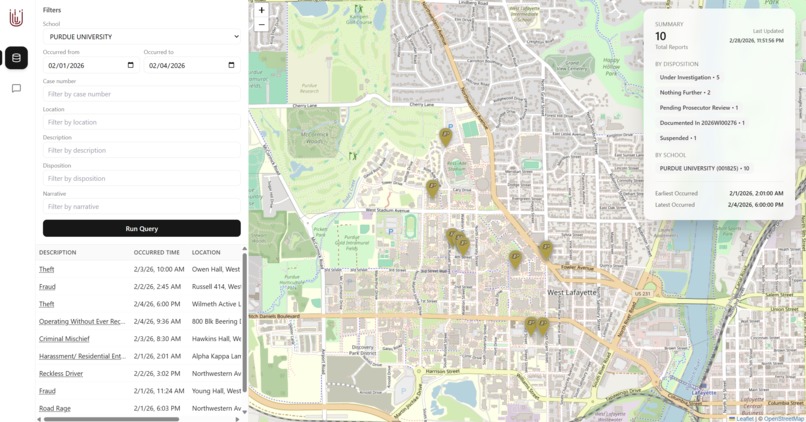The height and width of the screenshot is (422, 806).
Task: Click the Latest Occurred 2/4/2026, 6:00:00 PM value
Action: 755,205
